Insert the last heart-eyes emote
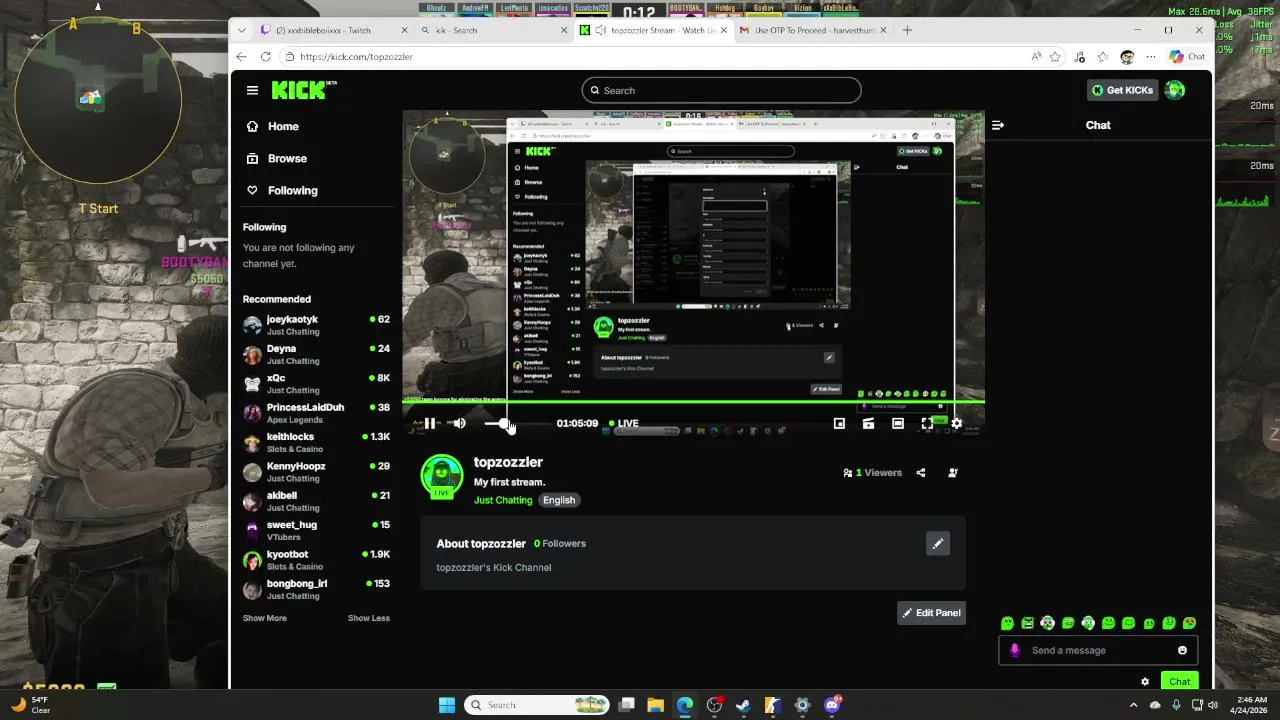This screenshot has height=720, width=1280. click(x=1189, y=623)
